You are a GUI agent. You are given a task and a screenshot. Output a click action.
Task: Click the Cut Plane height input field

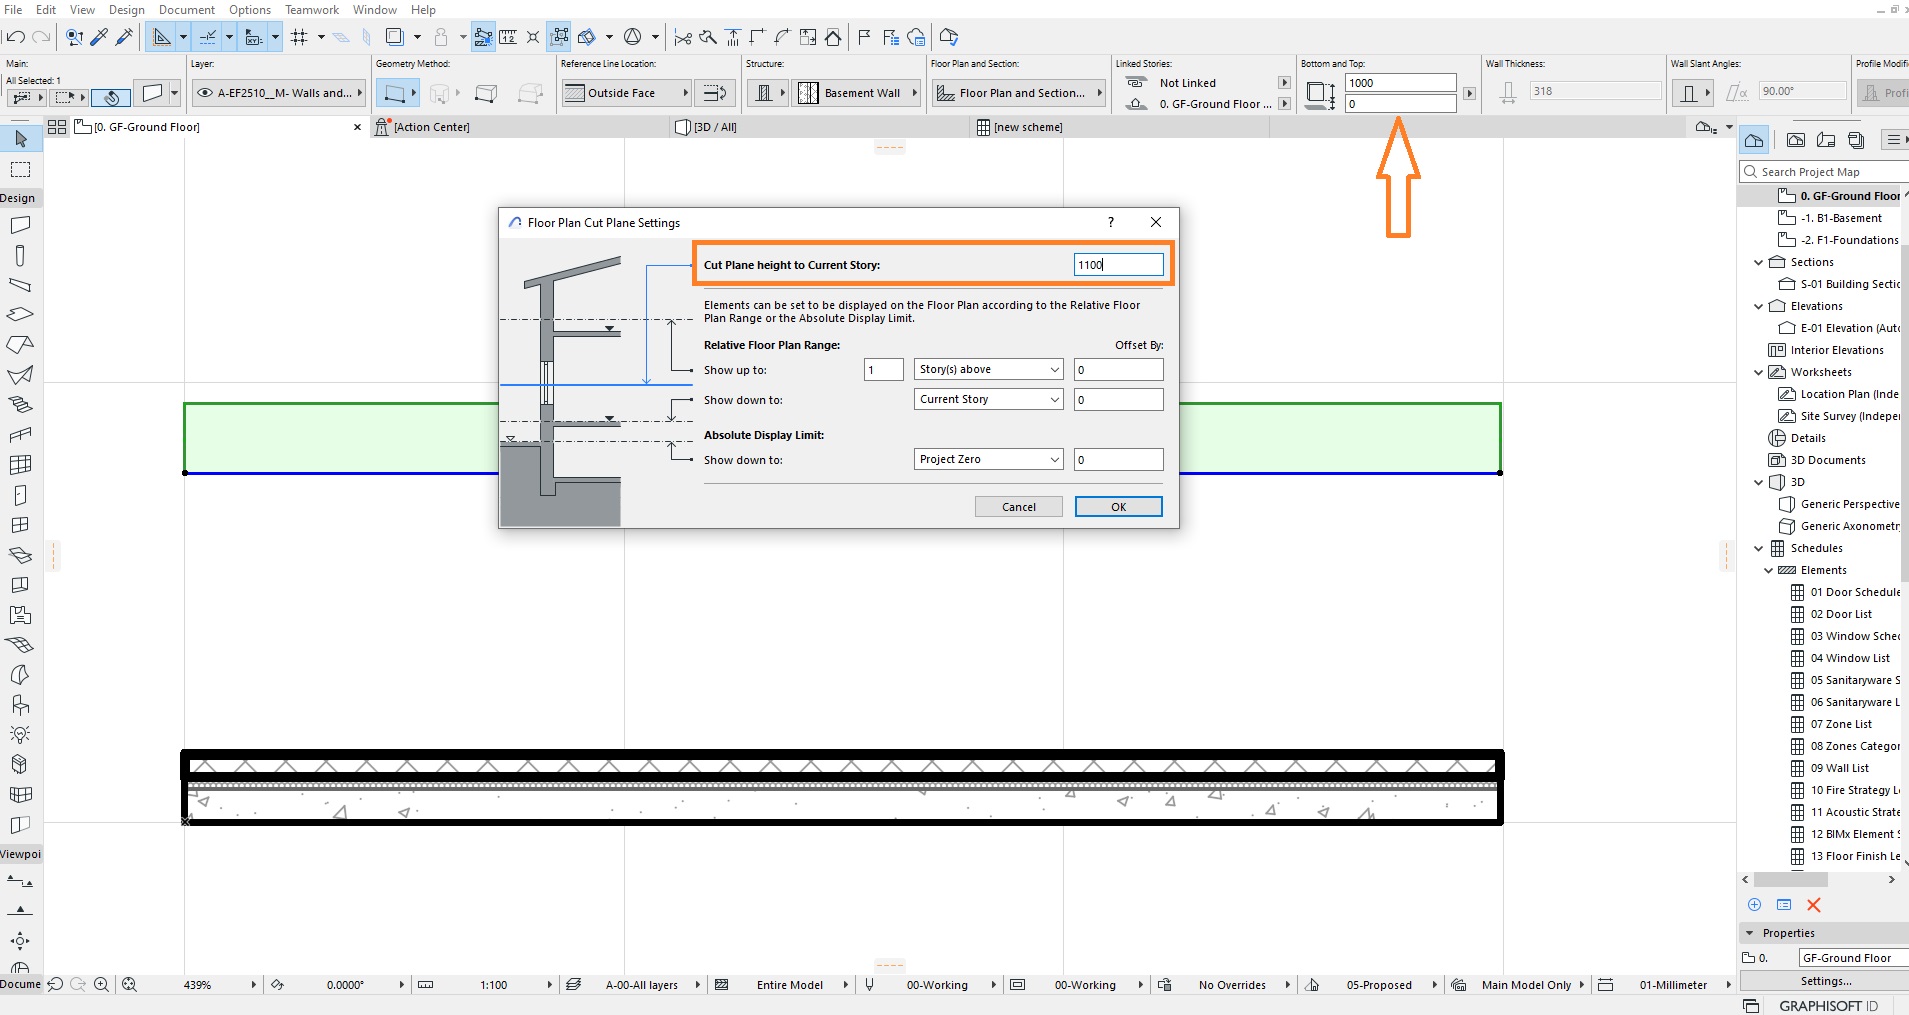[x=1119, y=265]
